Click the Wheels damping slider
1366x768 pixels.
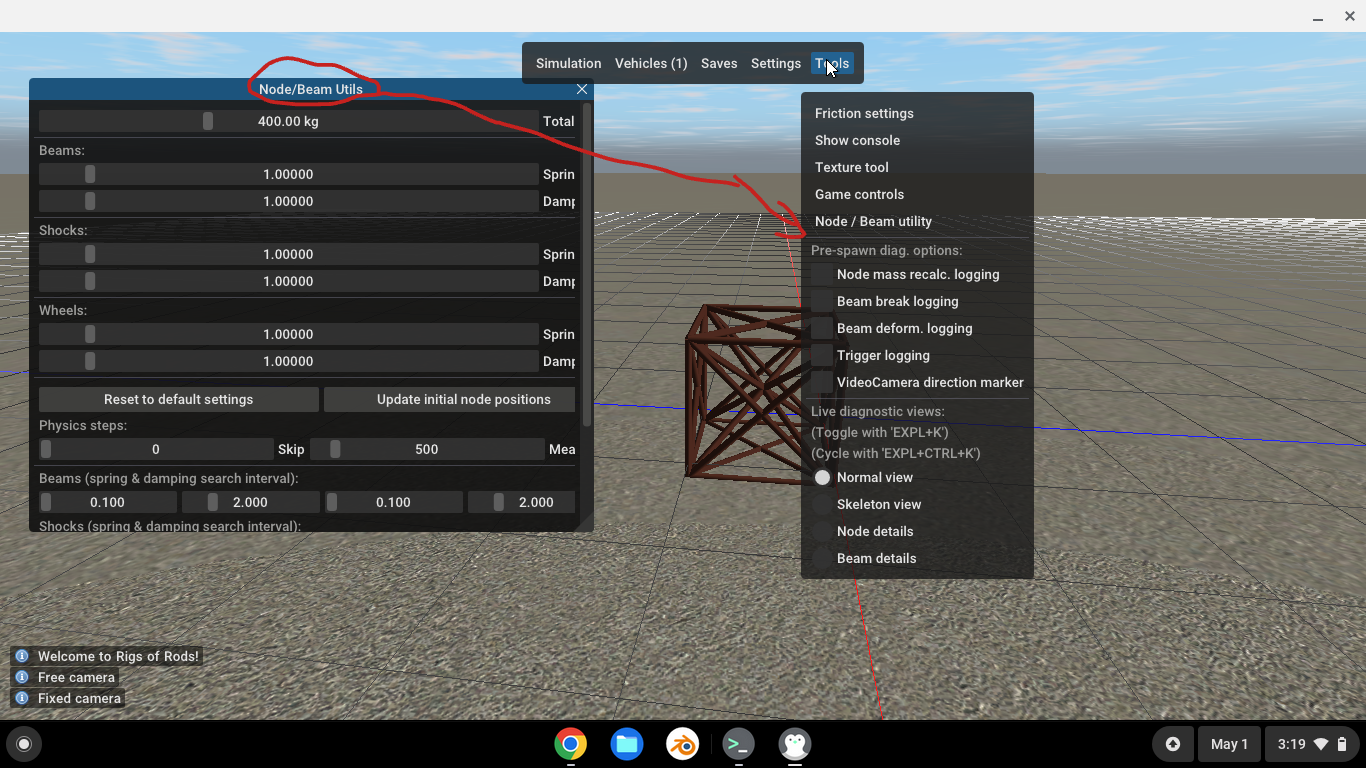289,361
